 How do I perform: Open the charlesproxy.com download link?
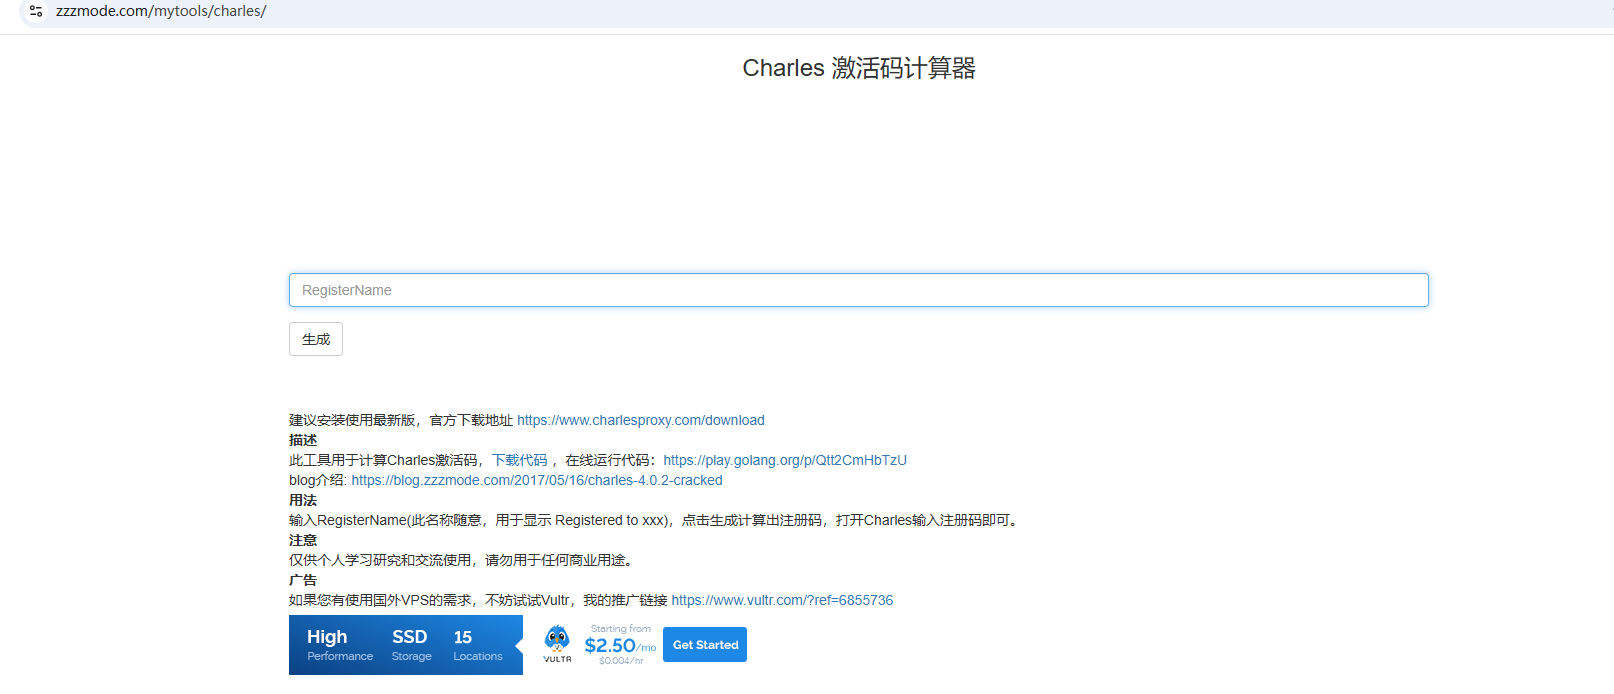point(641,420)
